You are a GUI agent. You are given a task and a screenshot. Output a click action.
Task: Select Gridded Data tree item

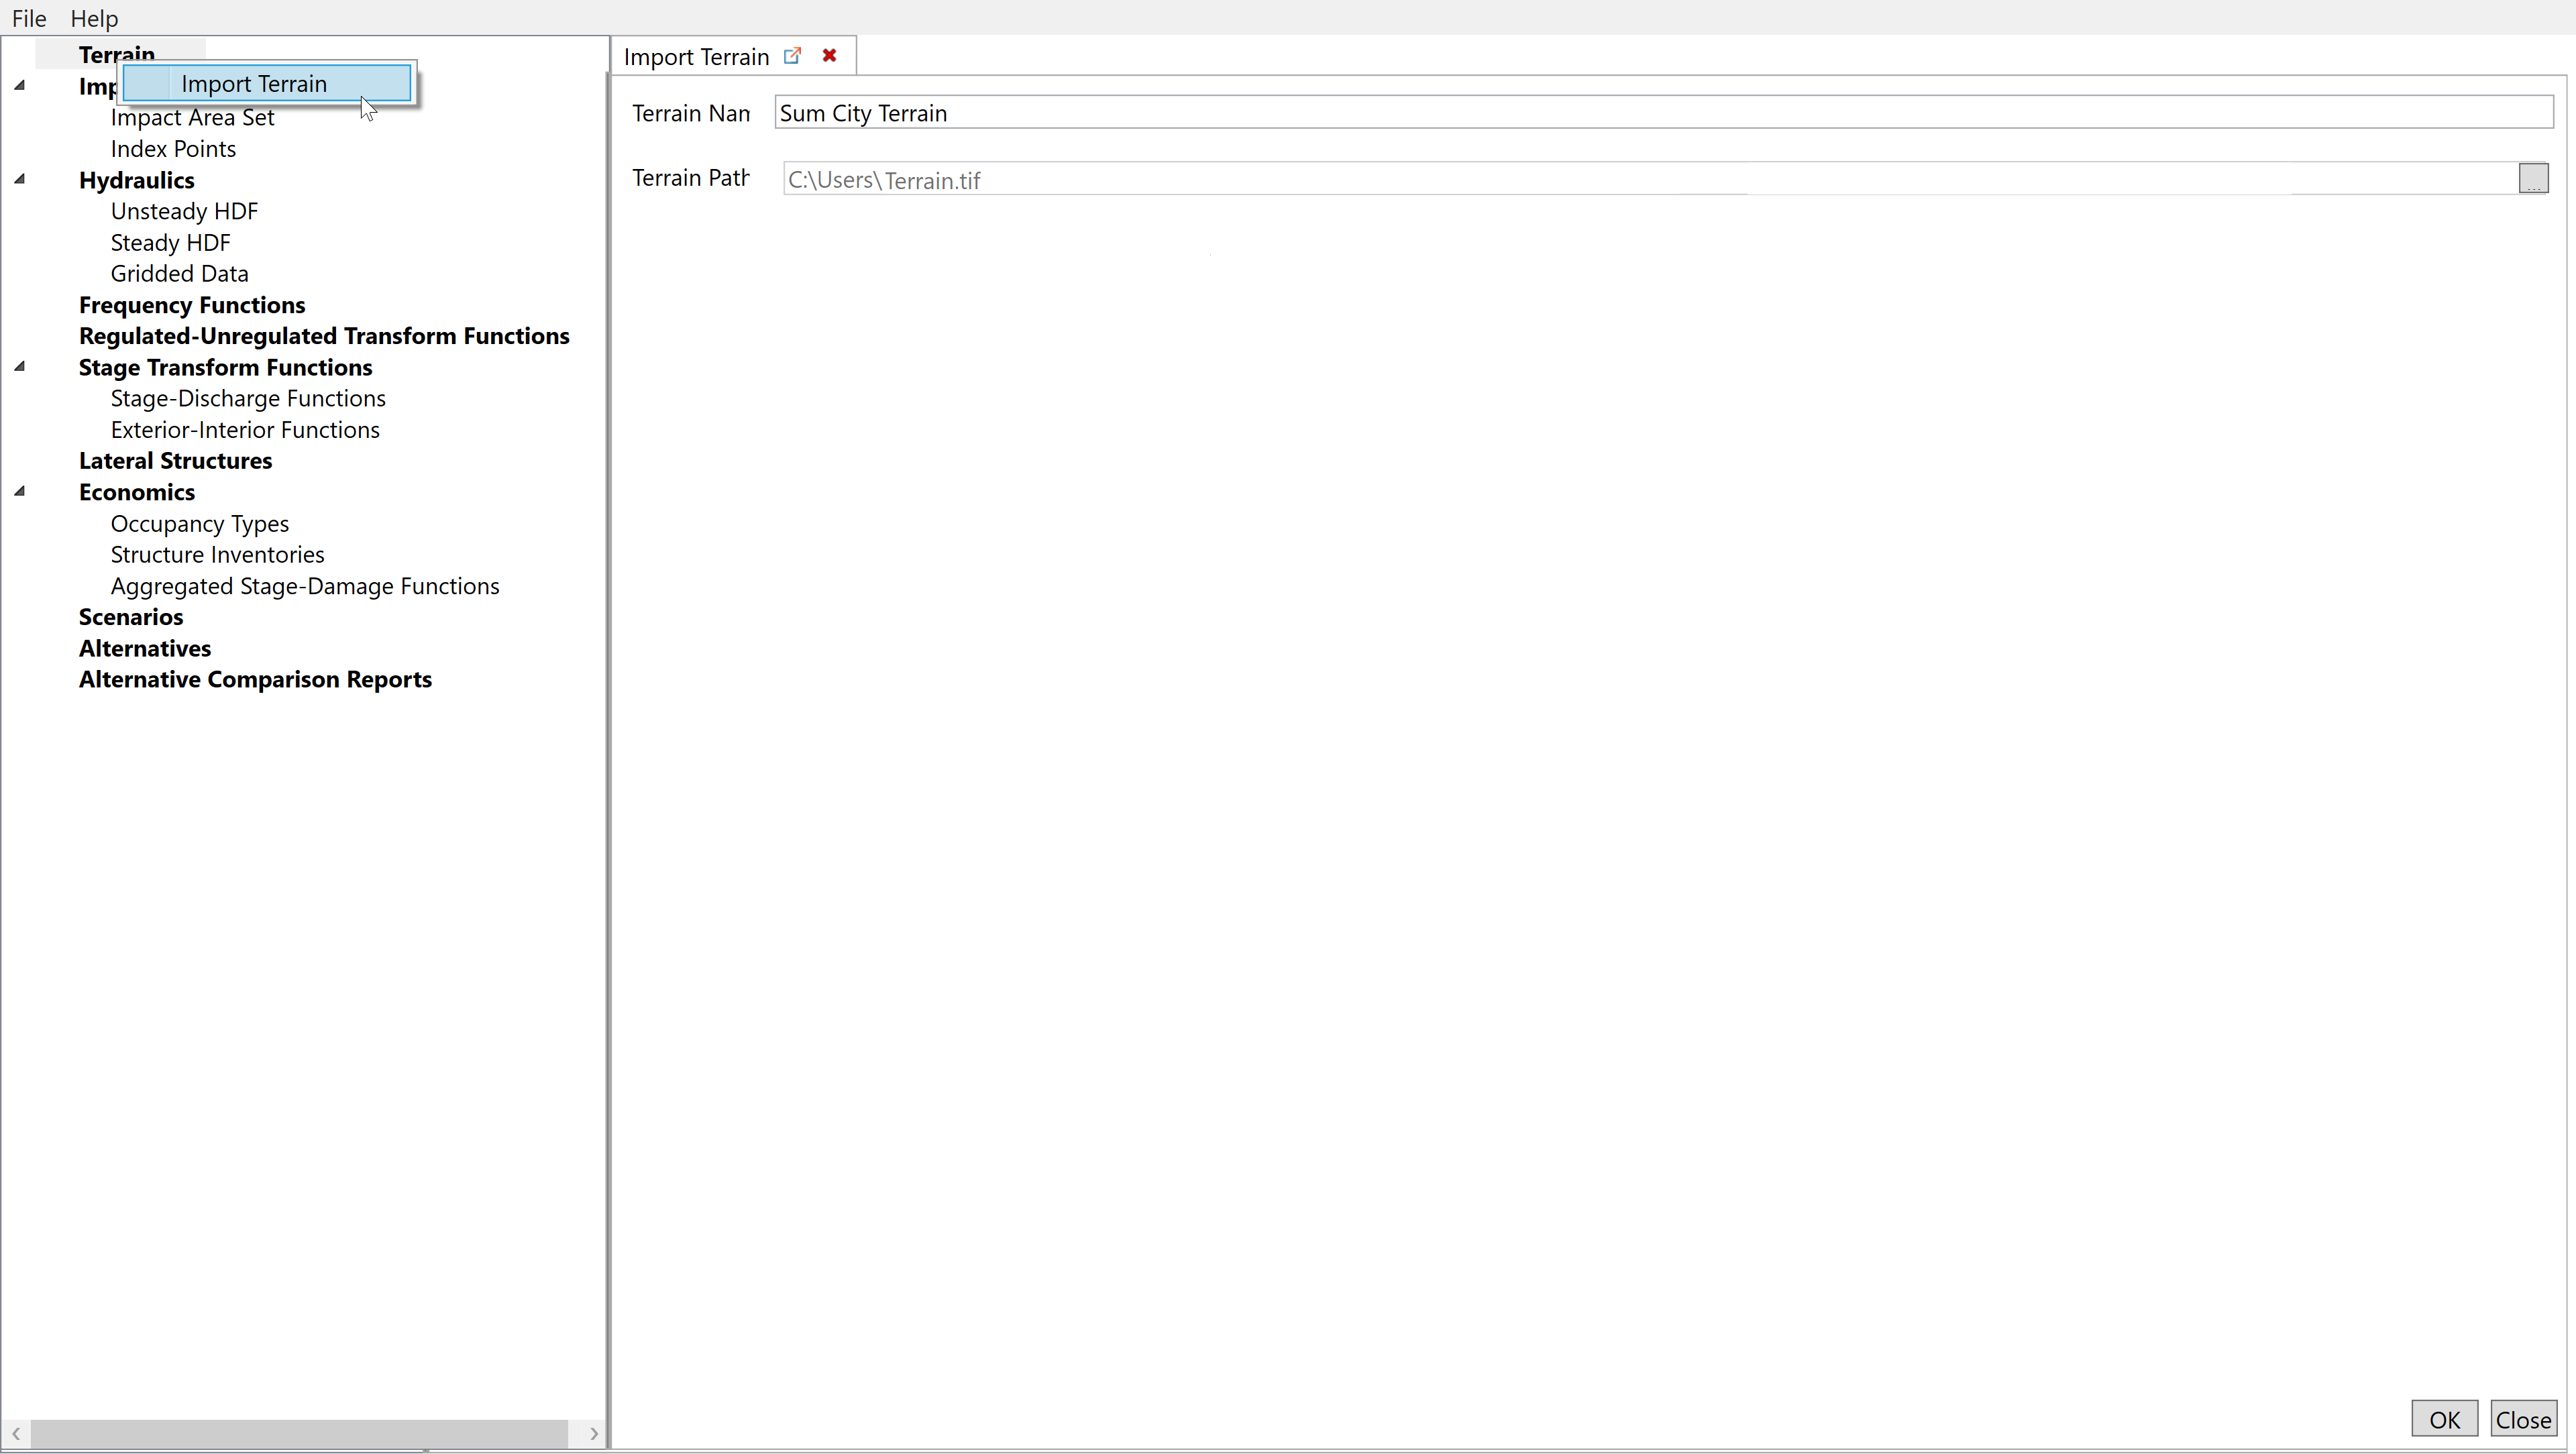click(179, 274)
